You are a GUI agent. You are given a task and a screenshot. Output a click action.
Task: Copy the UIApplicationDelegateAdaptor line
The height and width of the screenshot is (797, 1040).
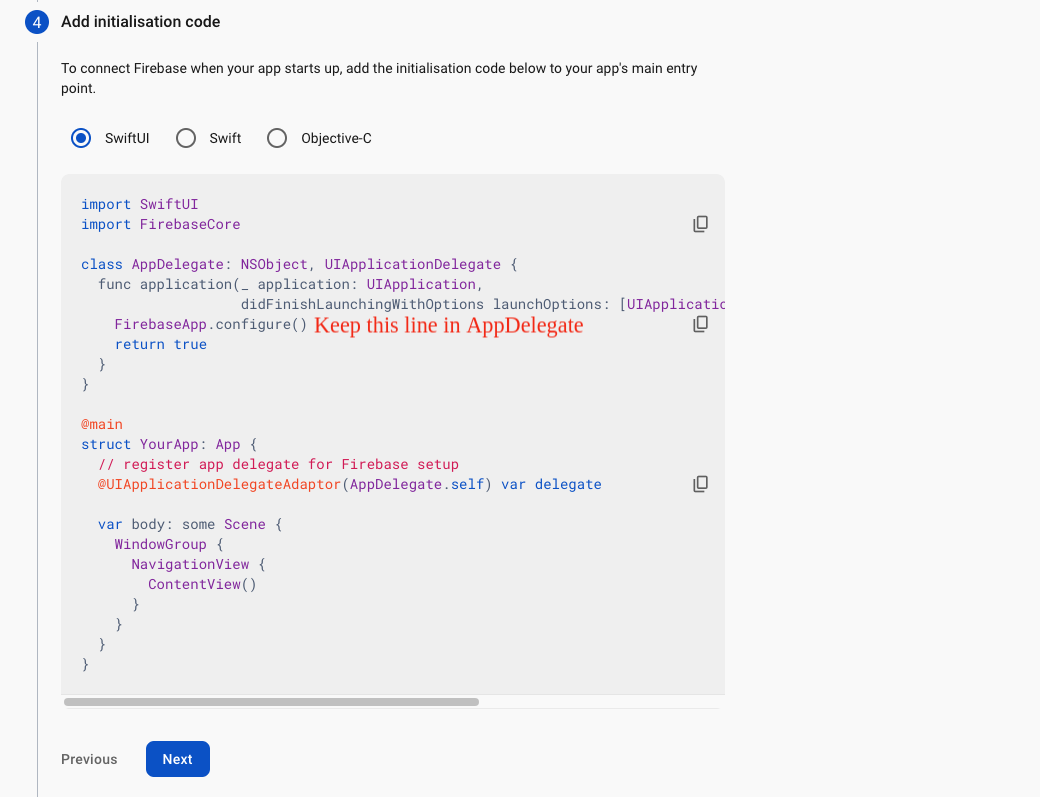tap(700, 484)
